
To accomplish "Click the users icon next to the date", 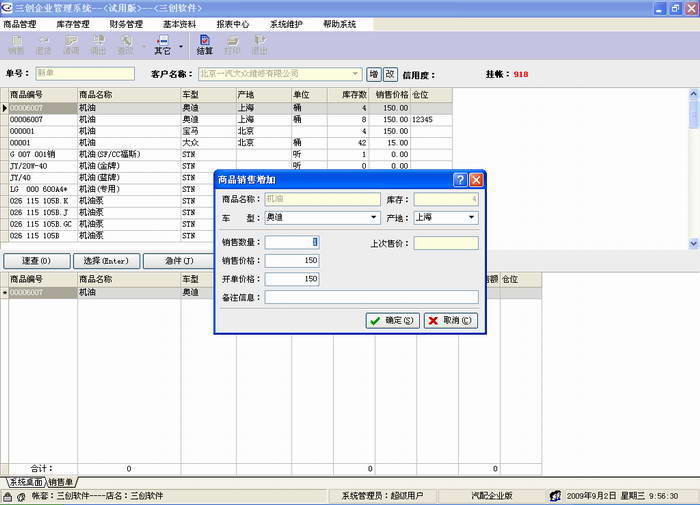I will pyautogui.click(x=555, y=496).
